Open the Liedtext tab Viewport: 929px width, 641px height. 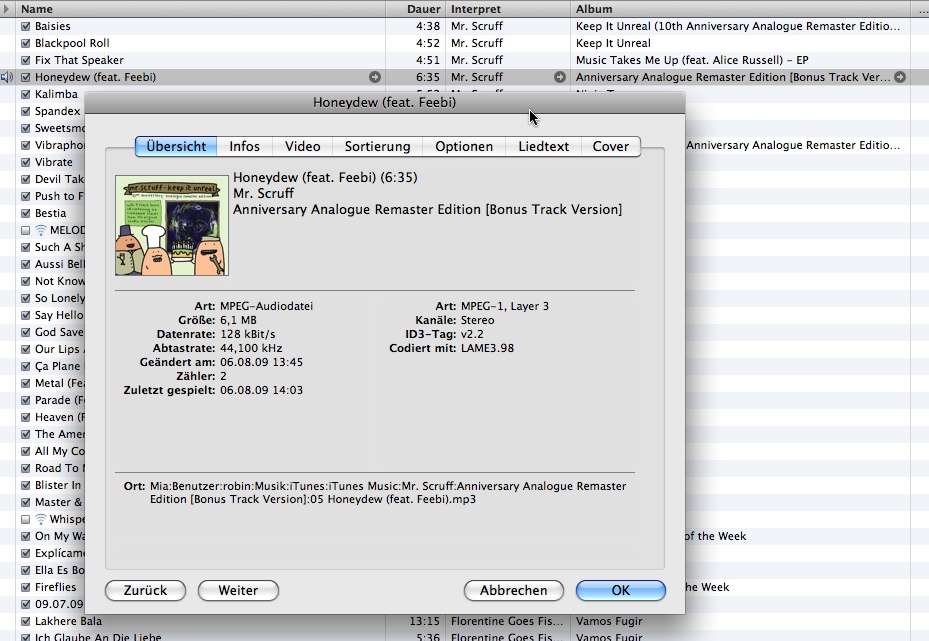(x=543, y=146)
